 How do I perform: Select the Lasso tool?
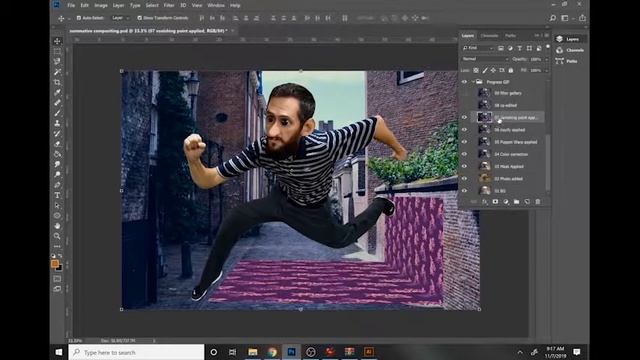click(x=57, y=62)
